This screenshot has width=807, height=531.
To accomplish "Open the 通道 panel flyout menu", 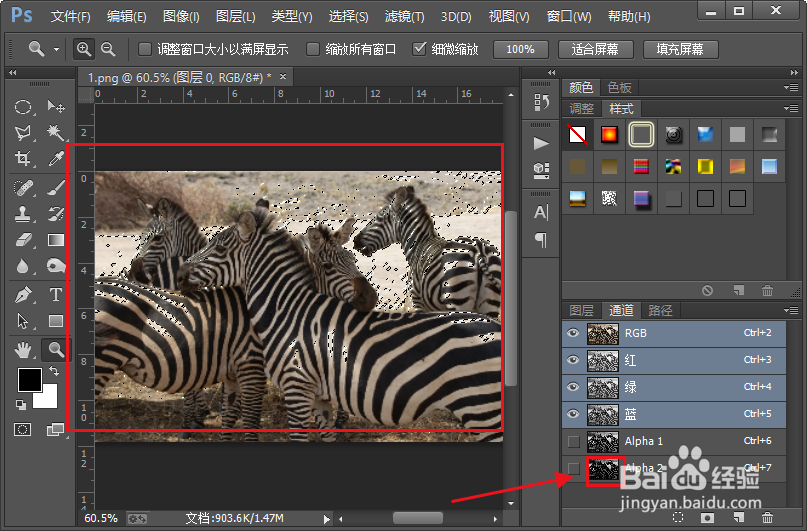I will coord(791,310).
